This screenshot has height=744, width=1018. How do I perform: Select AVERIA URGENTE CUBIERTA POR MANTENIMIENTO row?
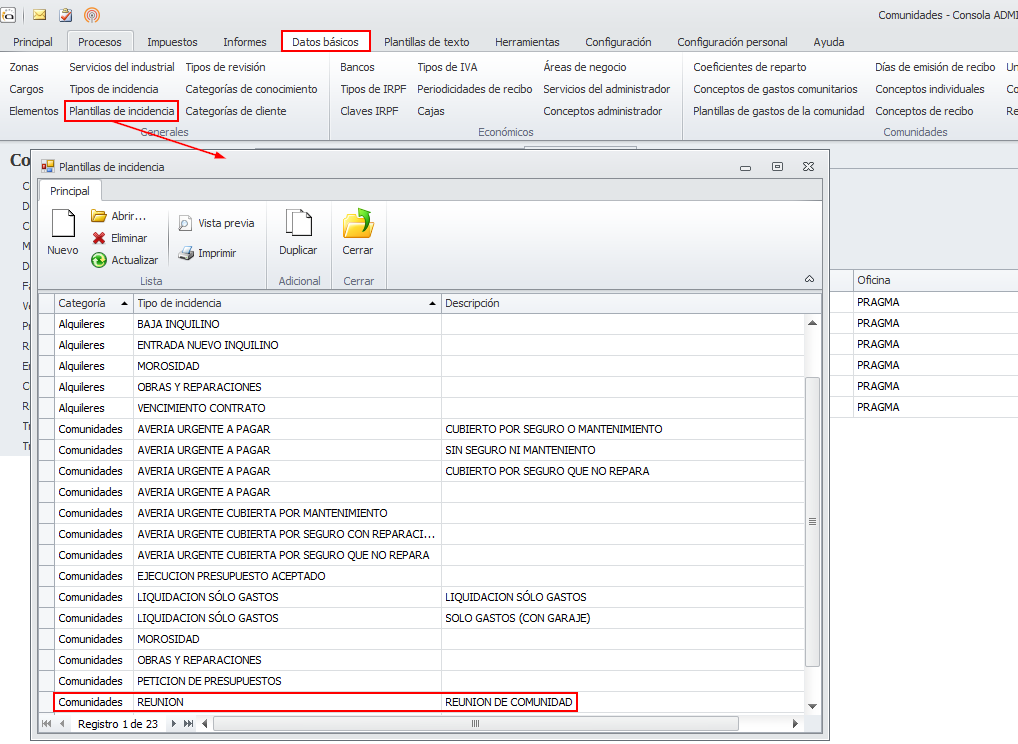click(429, 513)
